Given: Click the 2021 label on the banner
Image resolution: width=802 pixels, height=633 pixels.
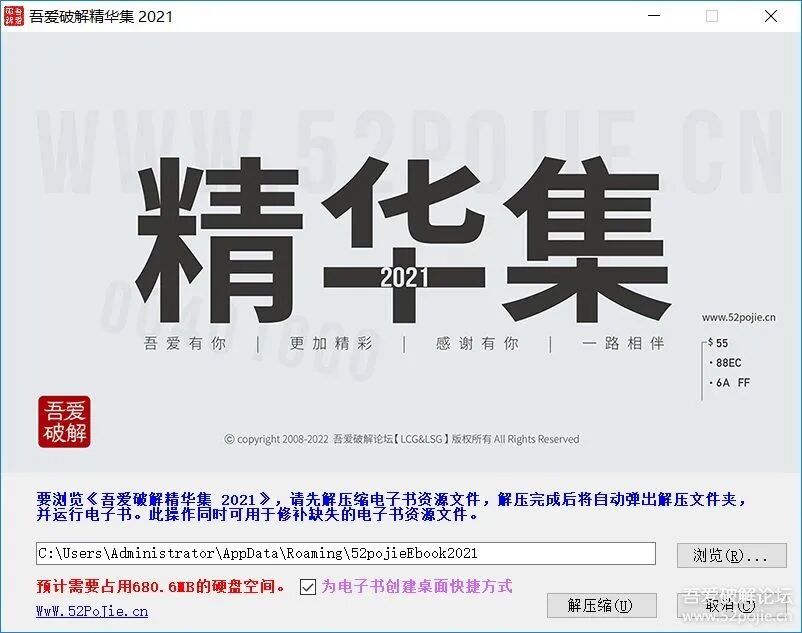Looking at the screenshot, I should [x=404, y=277].
